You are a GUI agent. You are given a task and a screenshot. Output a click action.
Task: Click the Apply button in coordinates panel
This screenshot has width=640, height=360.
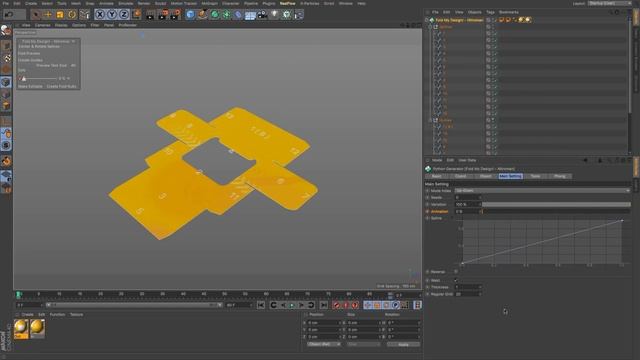point(403,344)
